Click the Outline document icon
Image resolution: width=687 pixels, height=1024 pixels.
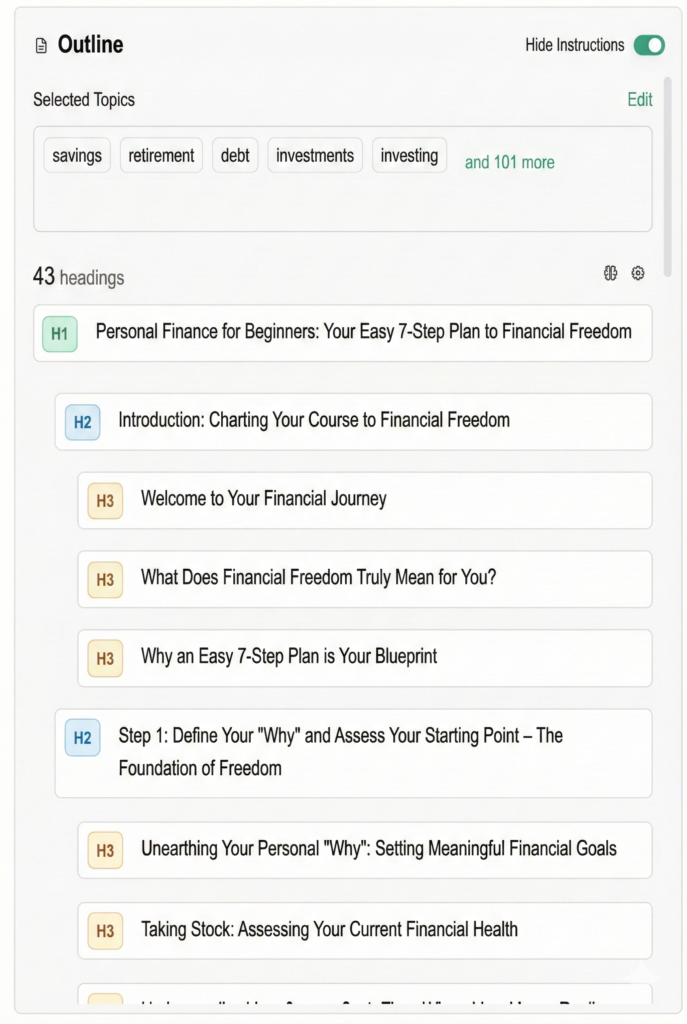pyautogui.click(x=41, y=46)
